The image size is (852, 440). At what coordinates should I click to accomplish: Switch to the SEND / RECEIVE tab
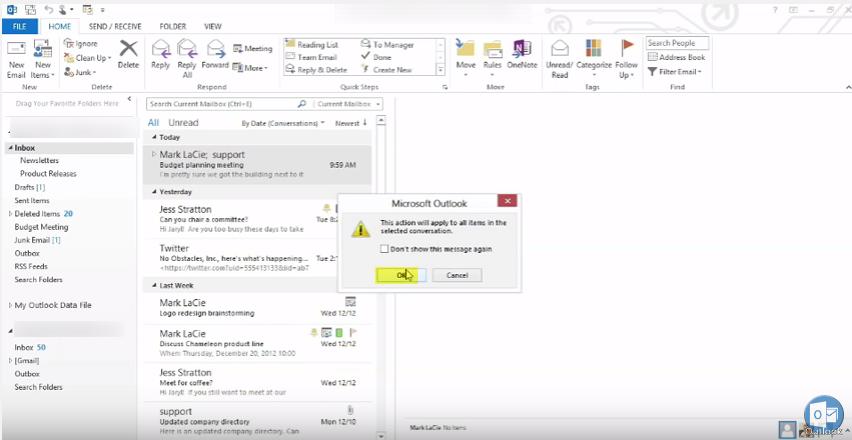[x=115, y=26]
